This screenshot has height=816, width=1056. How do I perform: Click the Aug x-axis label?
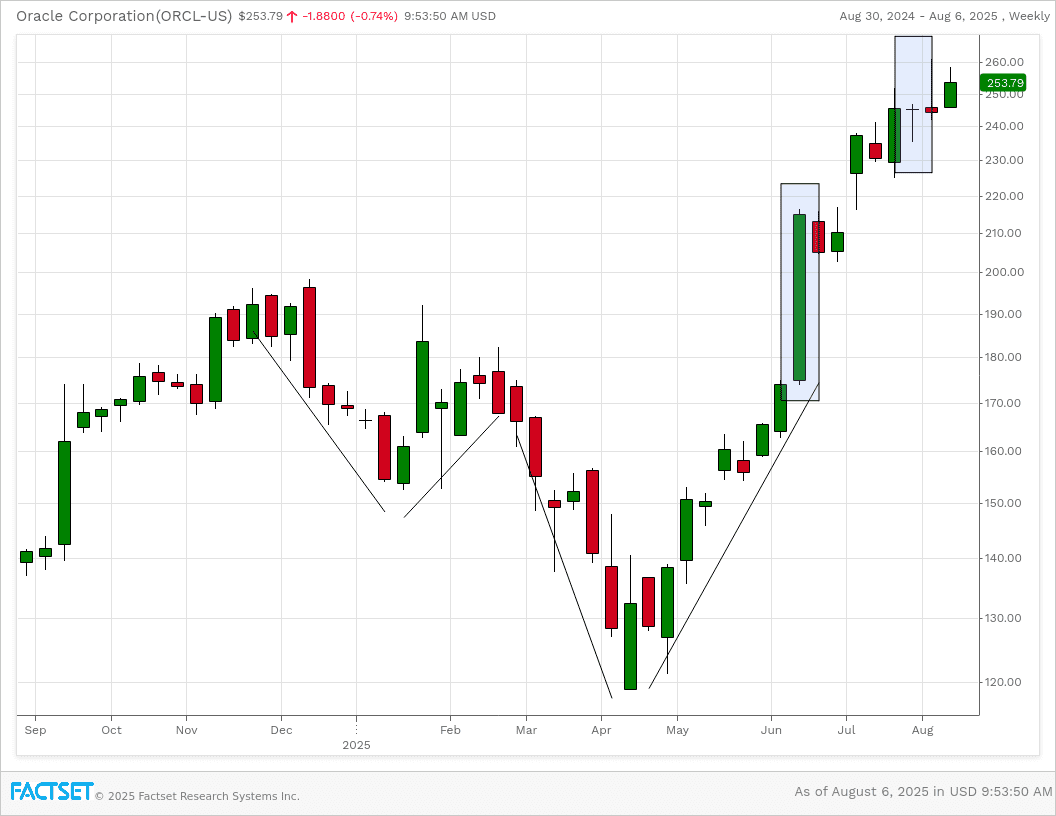[x=923, y=730]
